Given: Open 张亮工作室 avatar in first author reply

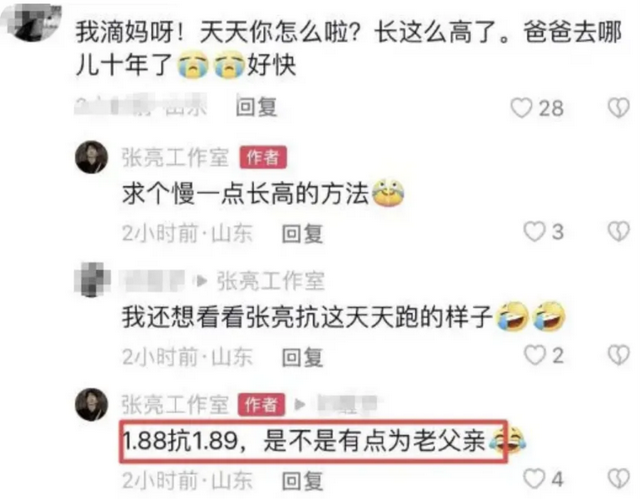Looking at the screenshot, I should click(91, 157).
